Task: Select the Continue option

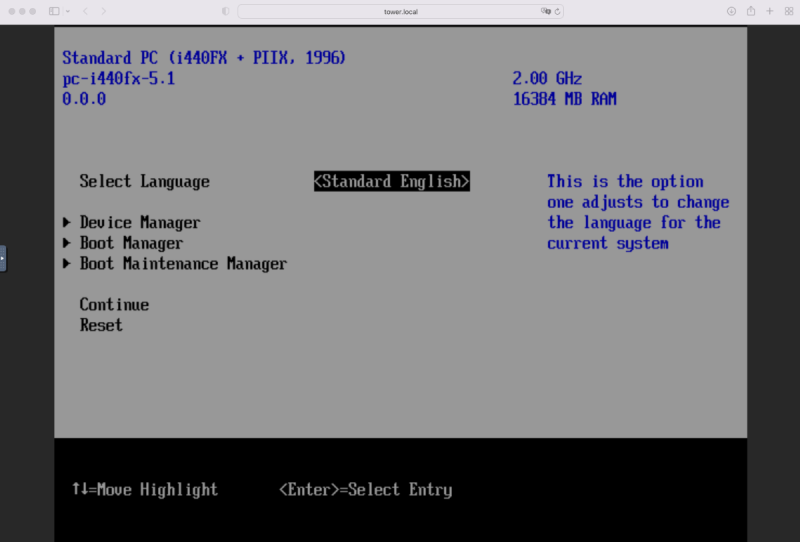Action: coord(114,305)
